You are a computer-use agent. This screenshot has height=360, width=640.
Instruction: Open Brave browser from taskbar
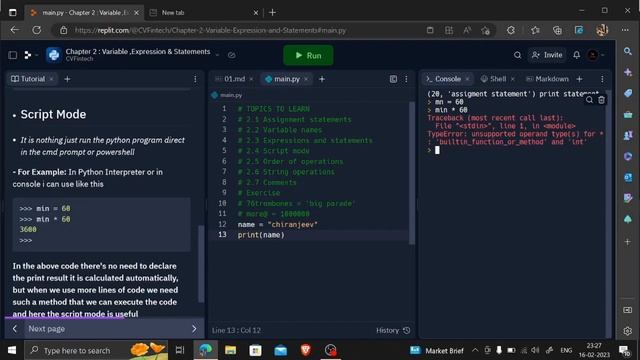[x=306, y=350]
